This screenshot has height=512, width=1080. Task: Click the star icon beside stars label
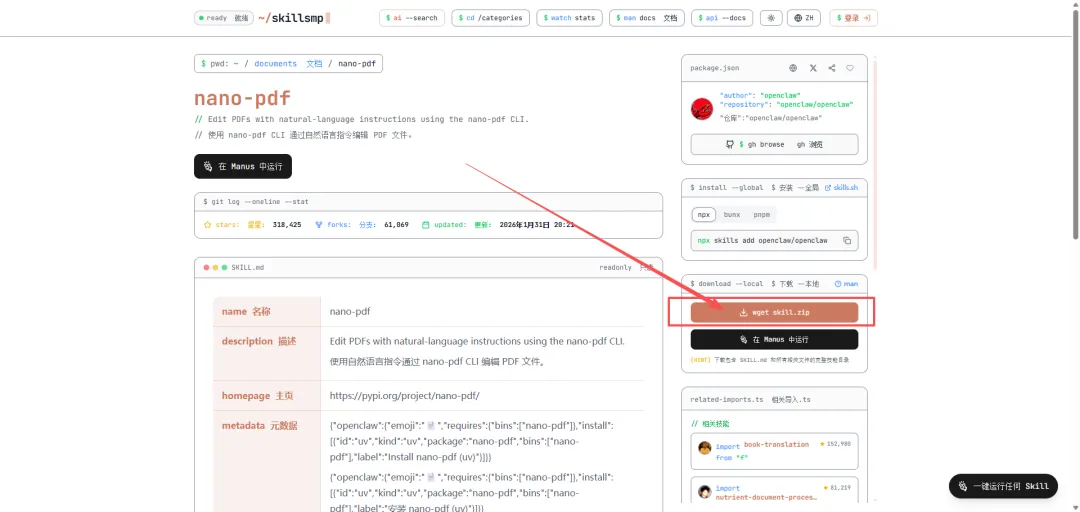[x=207, y=225]
